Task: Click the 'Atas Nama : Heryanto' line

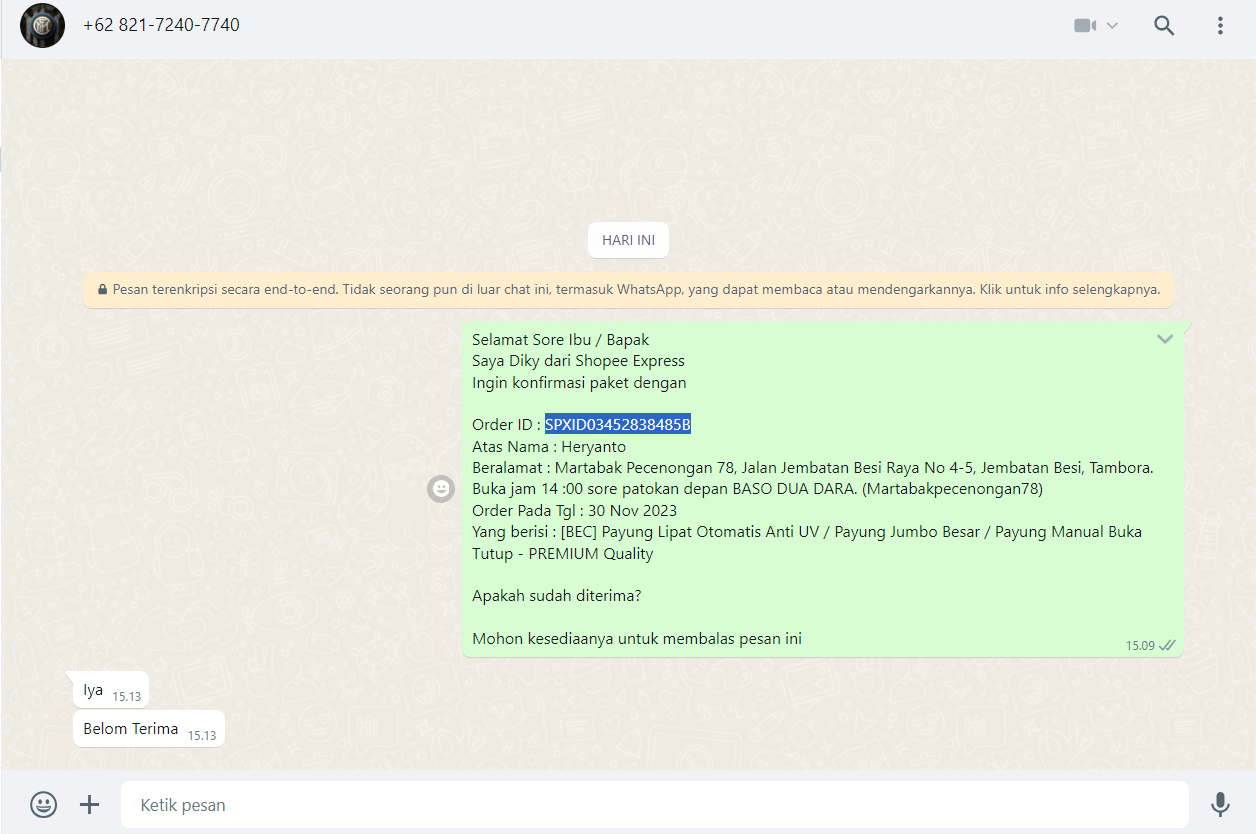Action: click(549, 447)
